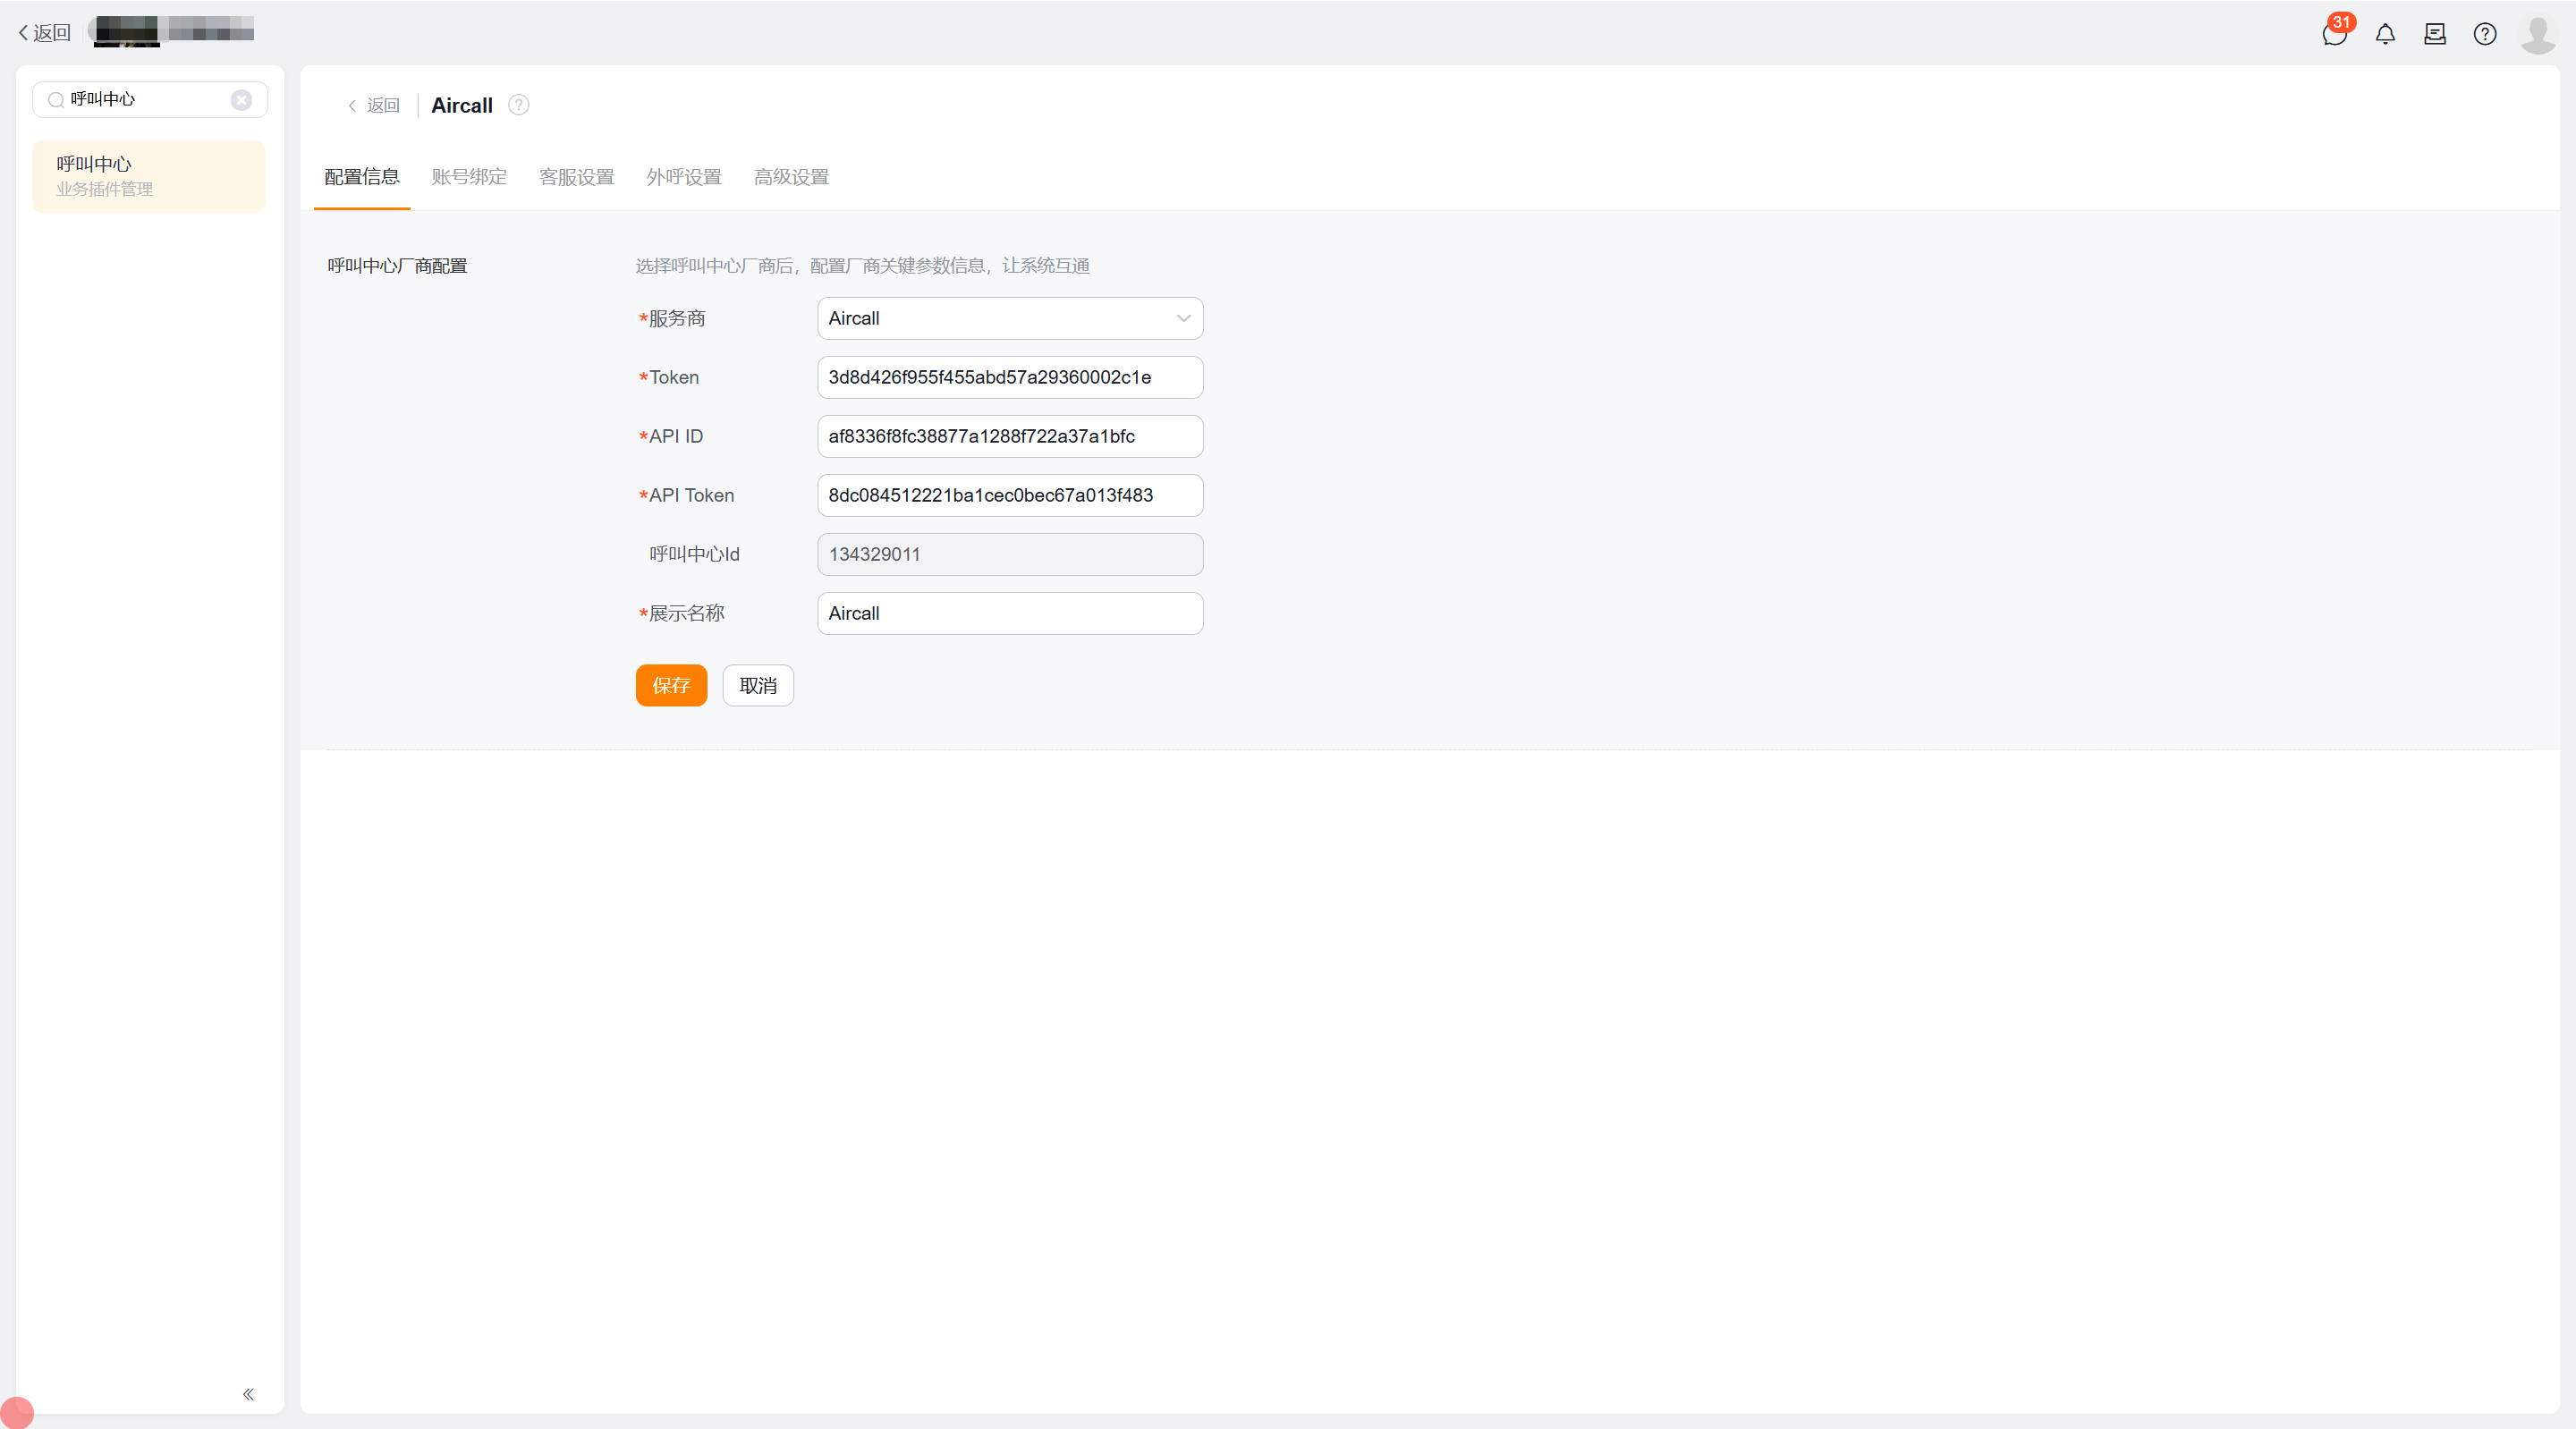Image resolution: width=2576 pixels, height=1429 pixels.
Task: Open the task list icon in header
Action: tap(2435, 35)
